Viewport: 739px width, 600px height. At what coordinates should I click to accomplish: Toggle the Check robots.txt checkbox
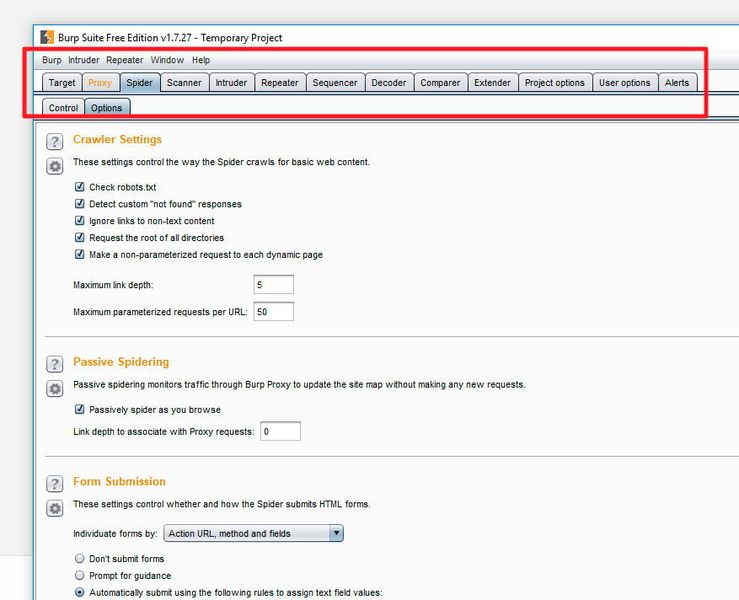(x=80, y=187)
